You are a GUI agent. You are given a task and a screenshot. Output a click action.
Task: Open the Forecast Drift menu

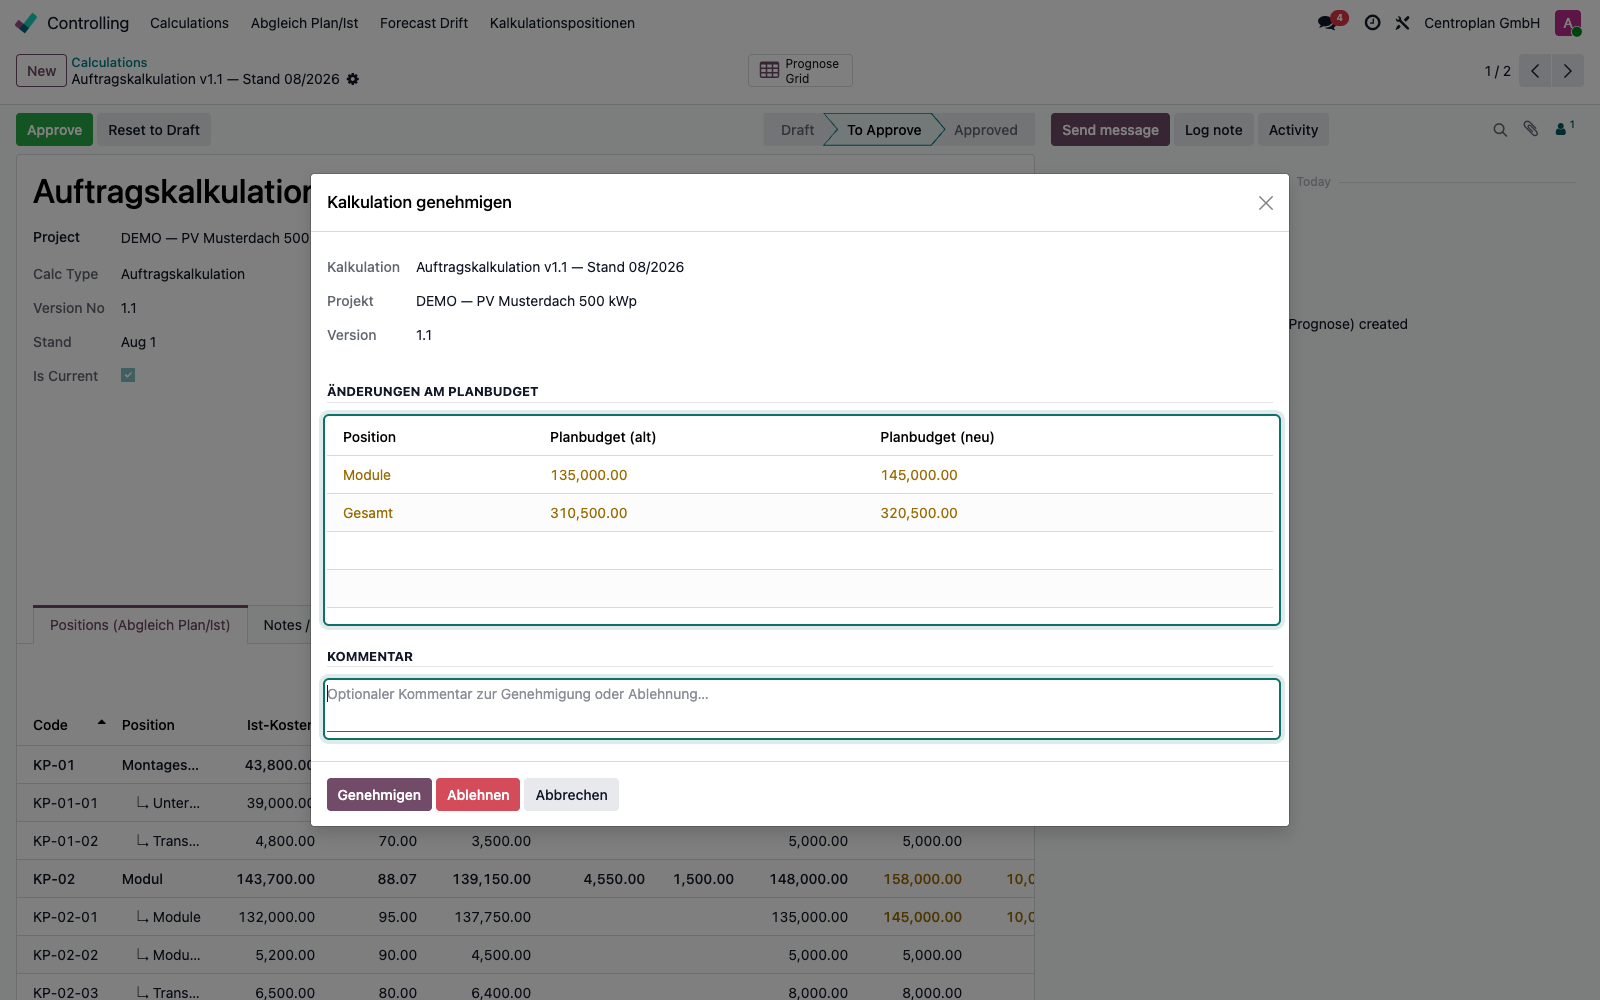[x=424, y=23]
